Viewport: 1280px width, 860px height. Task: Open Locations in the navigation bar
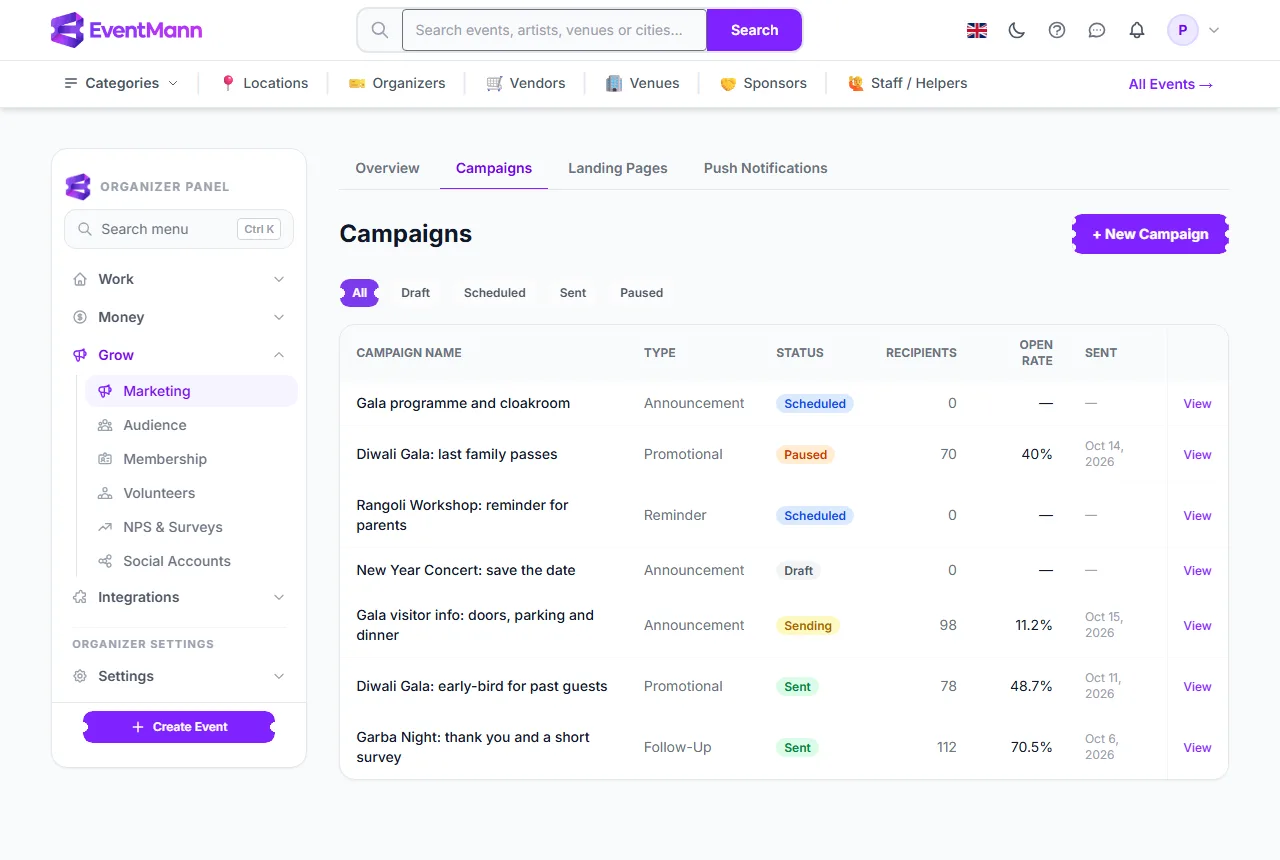tap(264, 83)
